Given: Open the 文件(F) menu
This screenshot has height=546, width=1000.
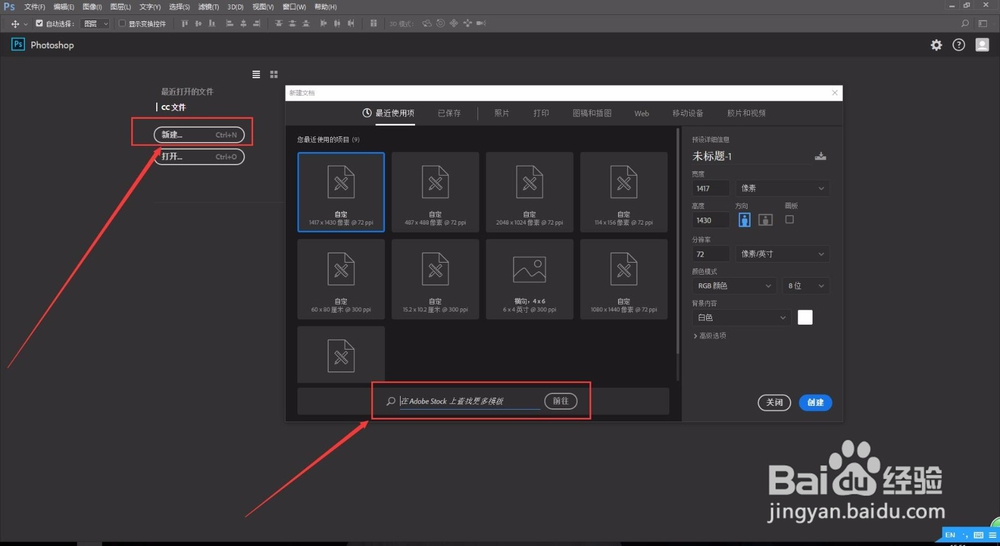Looking at the screenshot, I should tap(34, 7).
